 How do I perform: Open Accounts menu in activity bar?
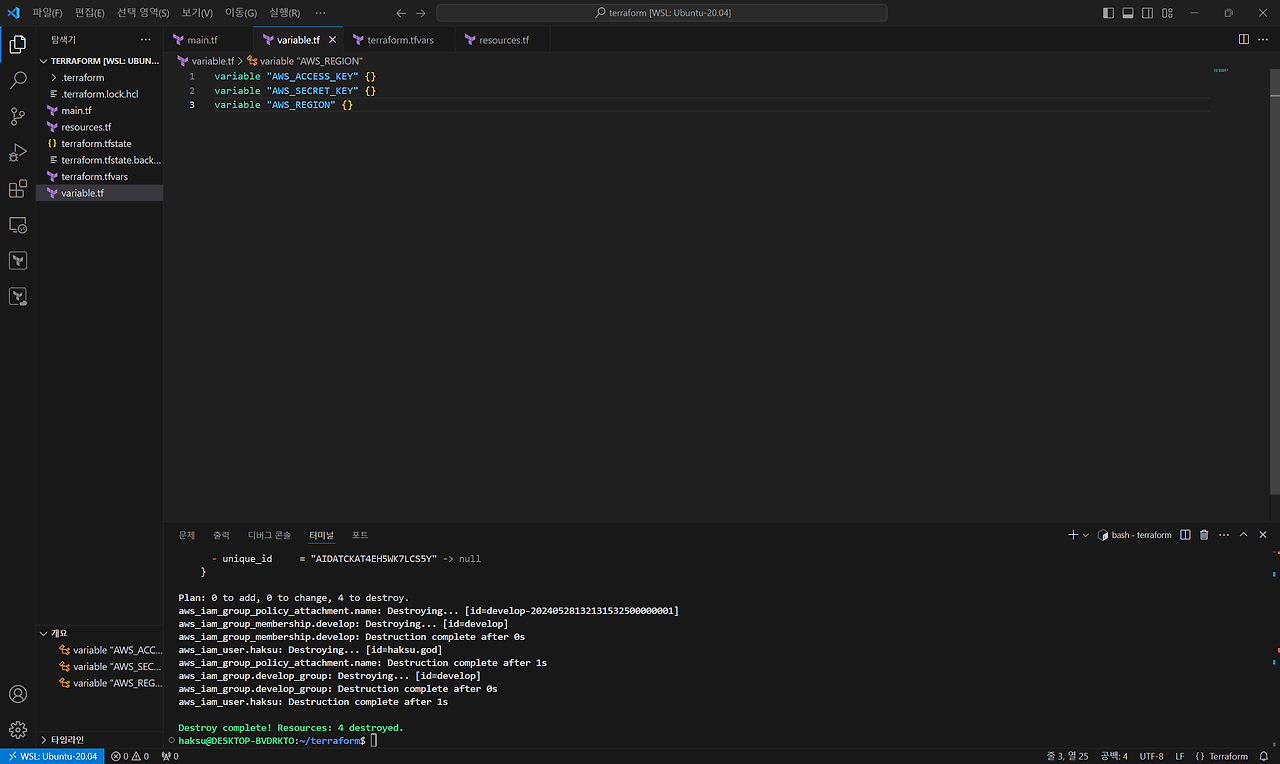coord(18,694)
